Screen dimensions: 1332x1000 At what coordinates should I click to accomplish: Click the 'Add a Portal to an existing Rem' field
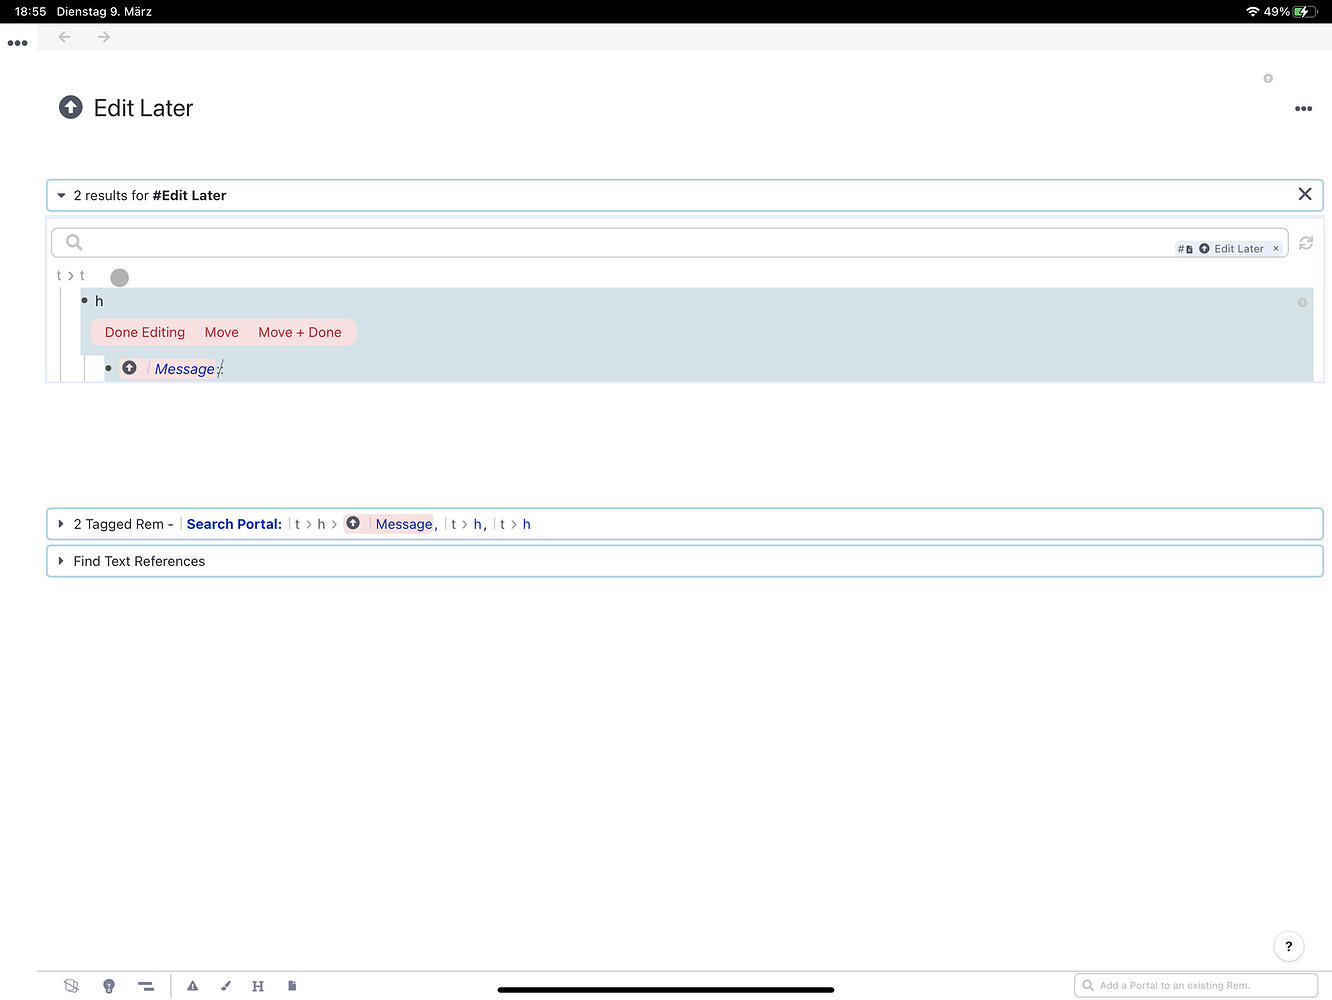point(1196,986)
